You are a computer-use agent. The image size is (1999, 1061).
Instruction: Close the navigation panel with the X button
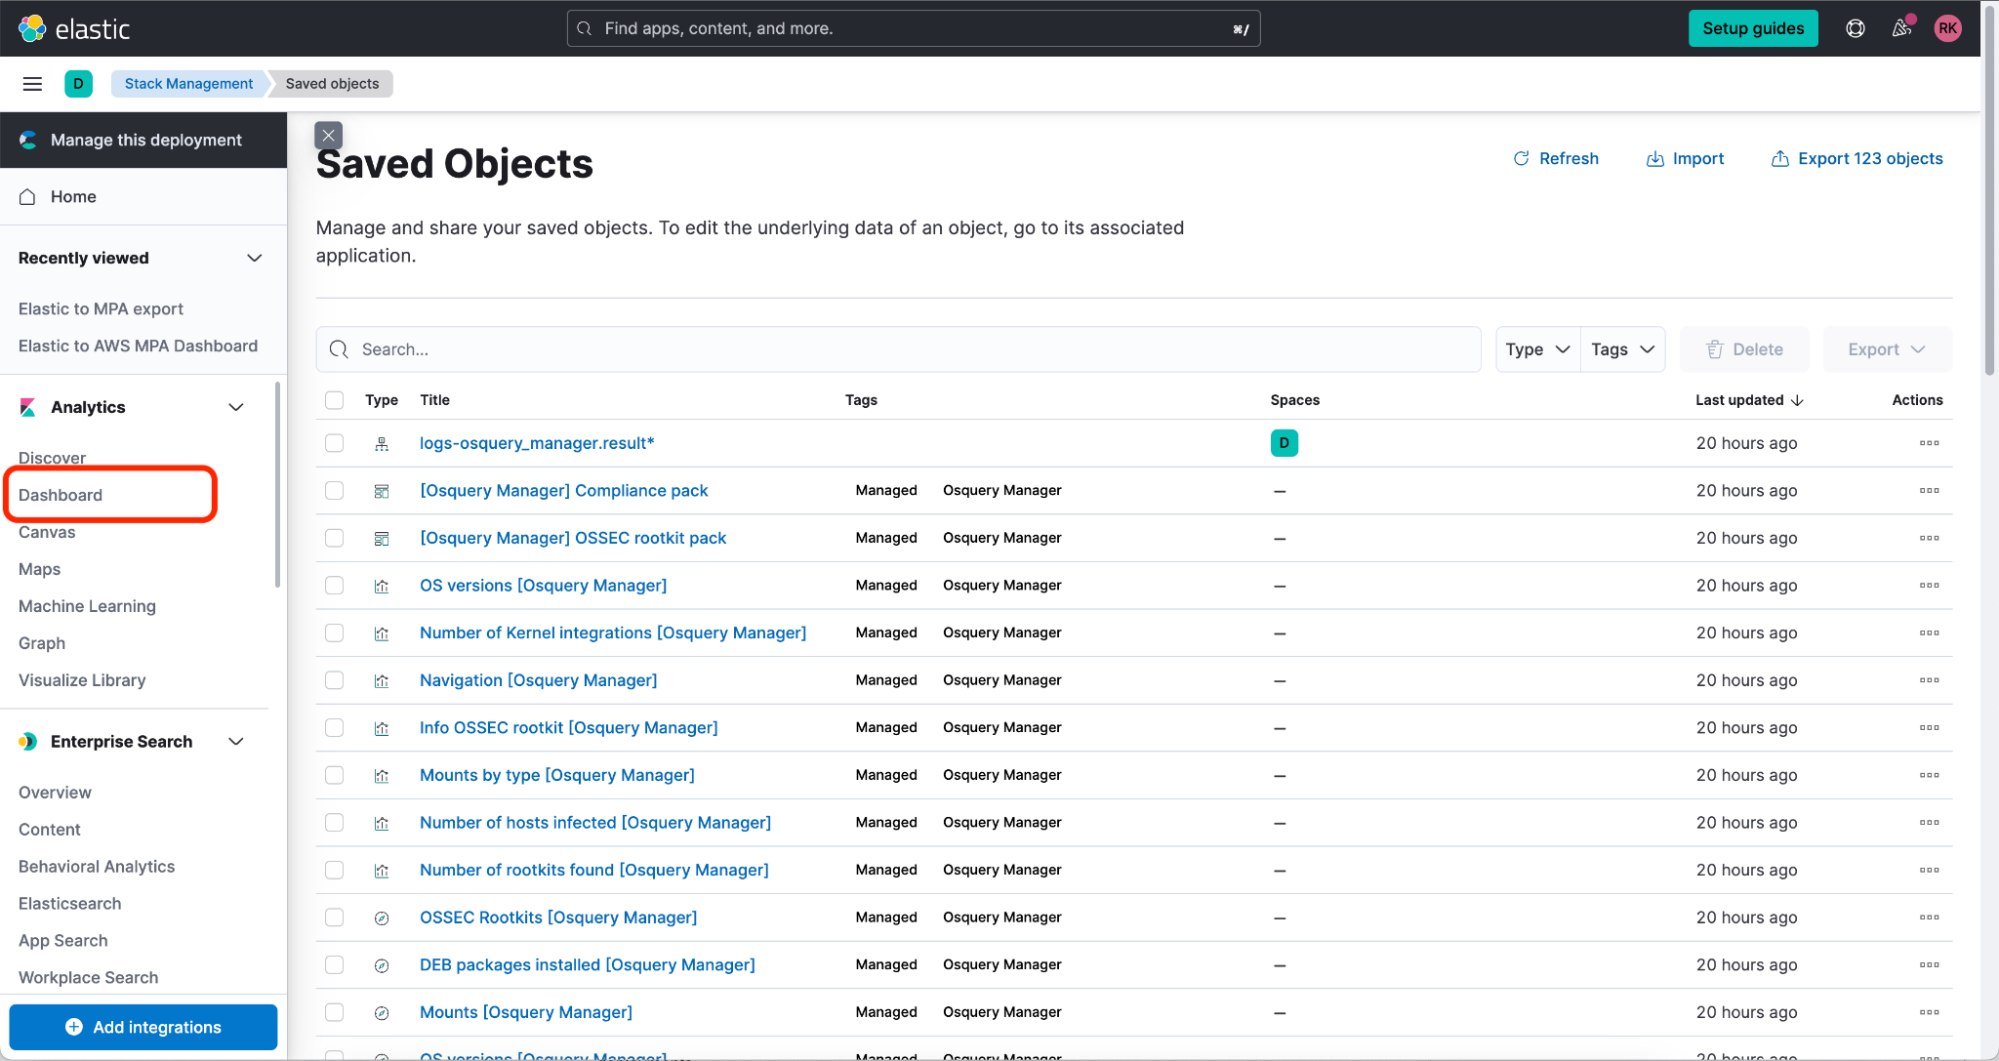[x=328, y=135]
